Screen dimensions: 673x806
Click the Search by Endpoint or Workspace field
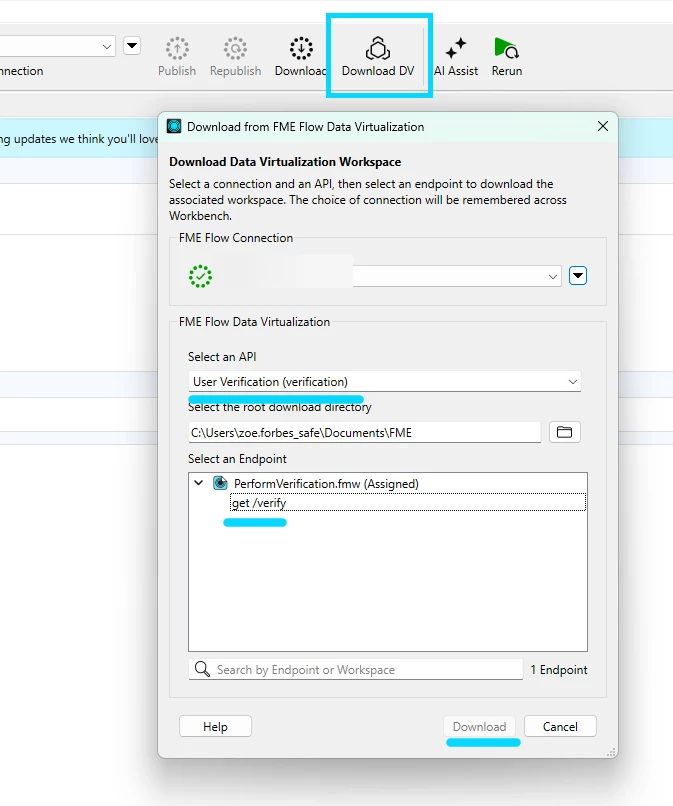coord(356,669)
